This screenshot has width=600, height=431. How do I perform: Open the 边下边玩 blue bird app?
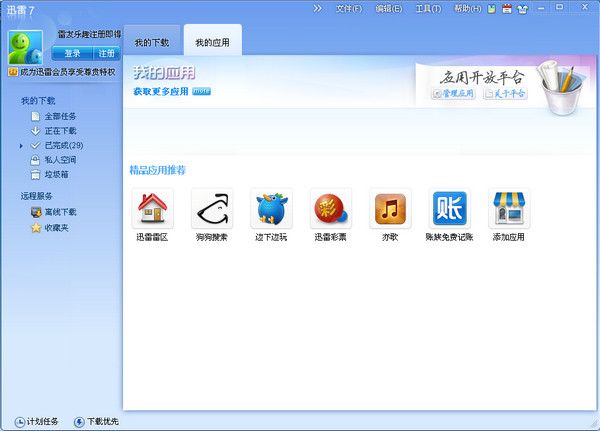270,209
